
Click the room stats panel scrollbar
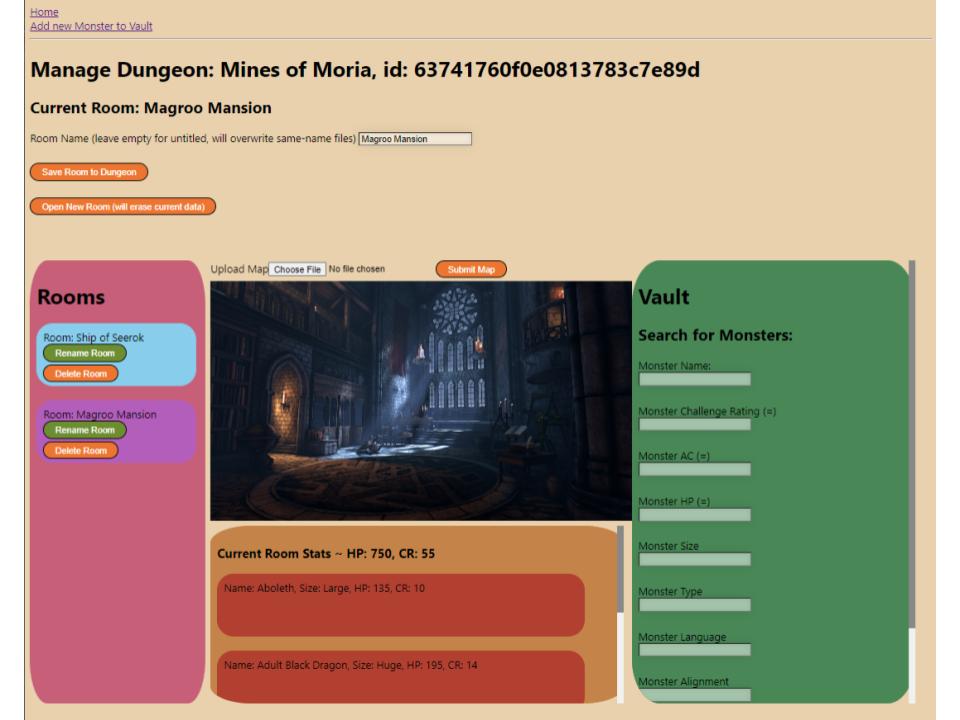pos(620,569)
